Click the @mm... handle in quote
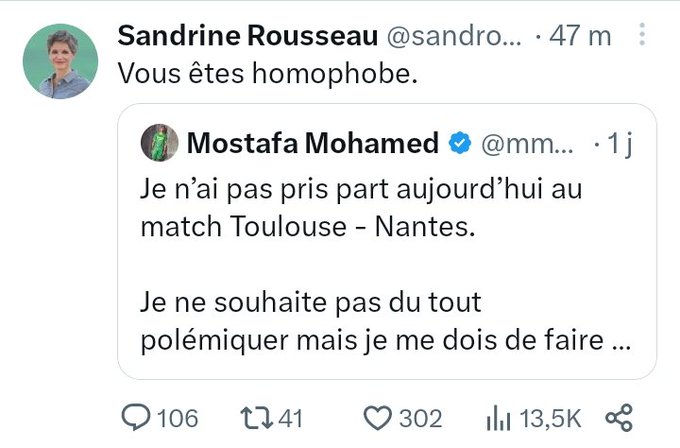 [x=528, y=145]
